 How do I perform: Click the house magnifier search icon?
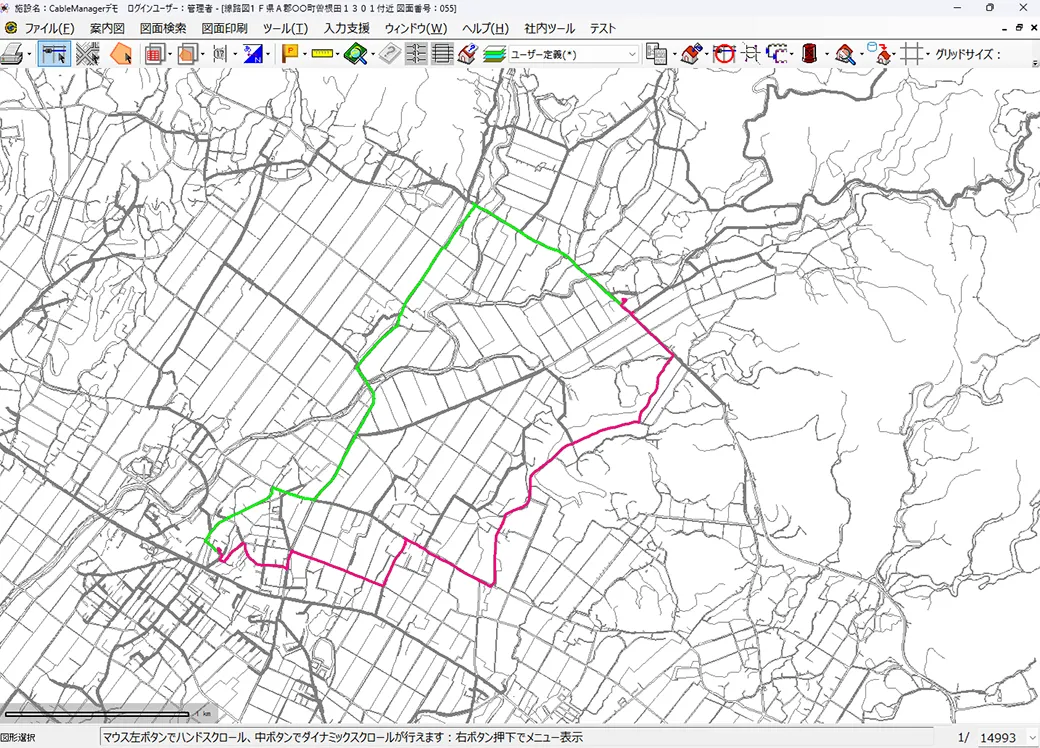[845, 54]
